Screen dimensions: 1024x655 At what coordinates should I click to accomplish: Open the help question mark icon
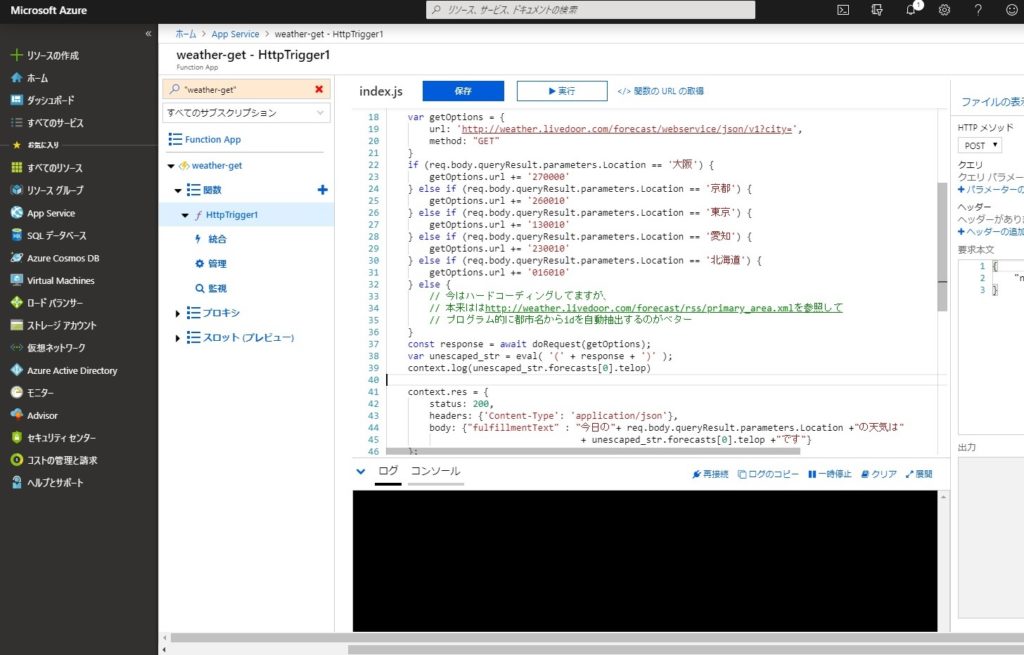coord(978,10)
